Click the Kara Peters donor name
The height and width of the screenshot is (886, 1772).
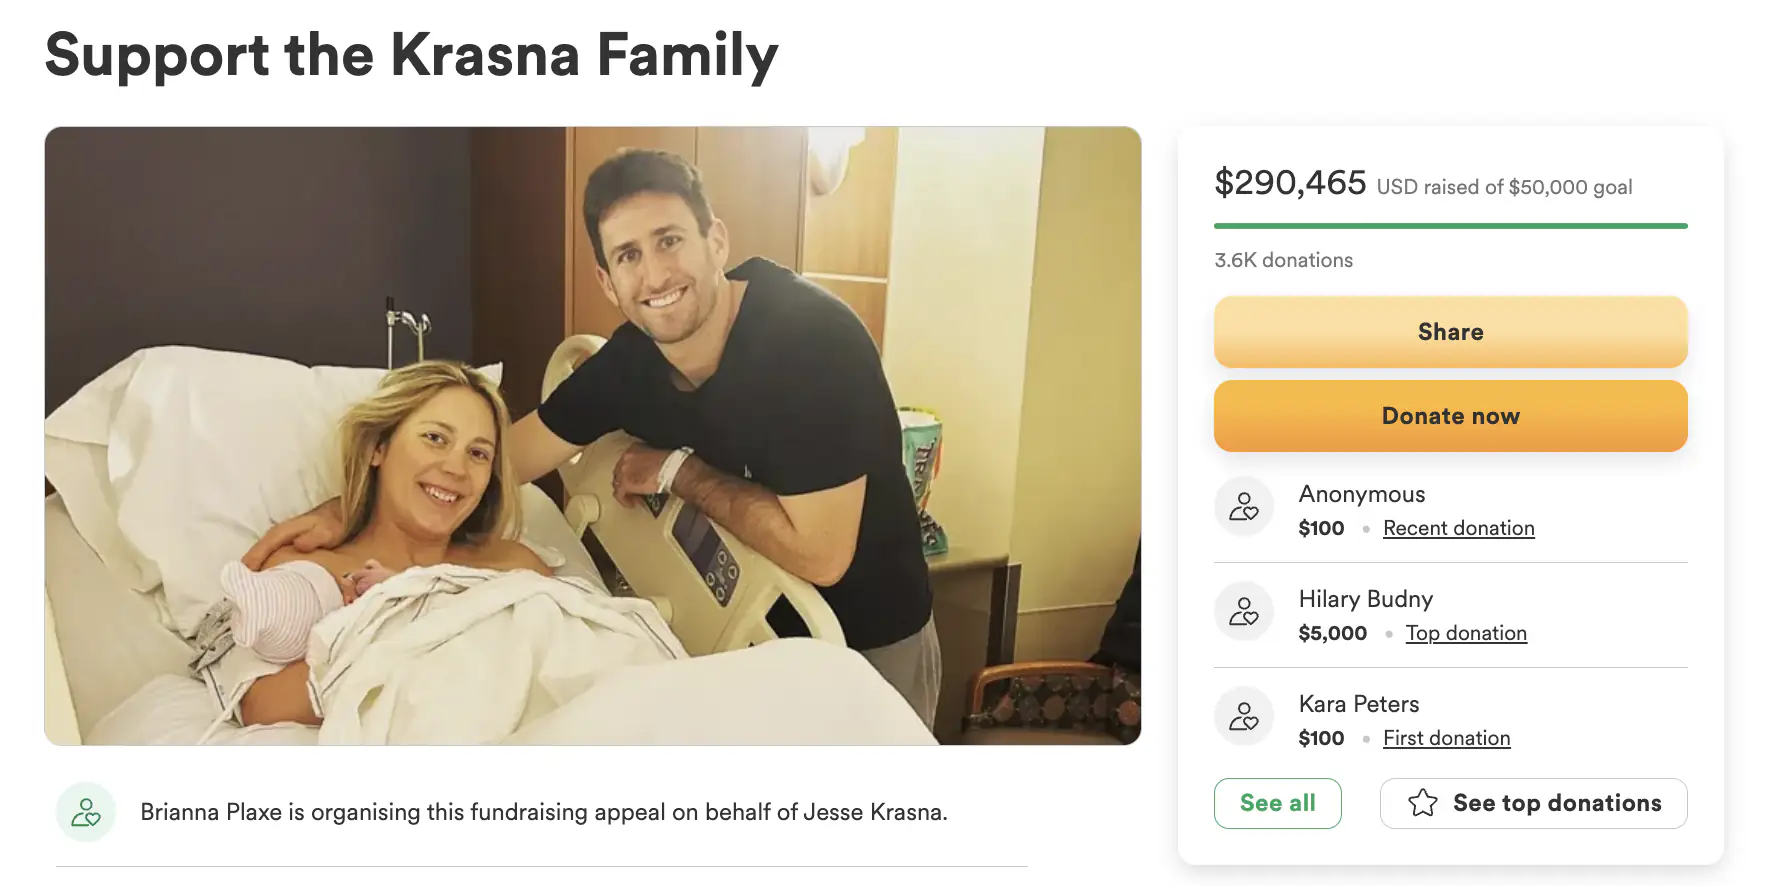point(1358,704)
